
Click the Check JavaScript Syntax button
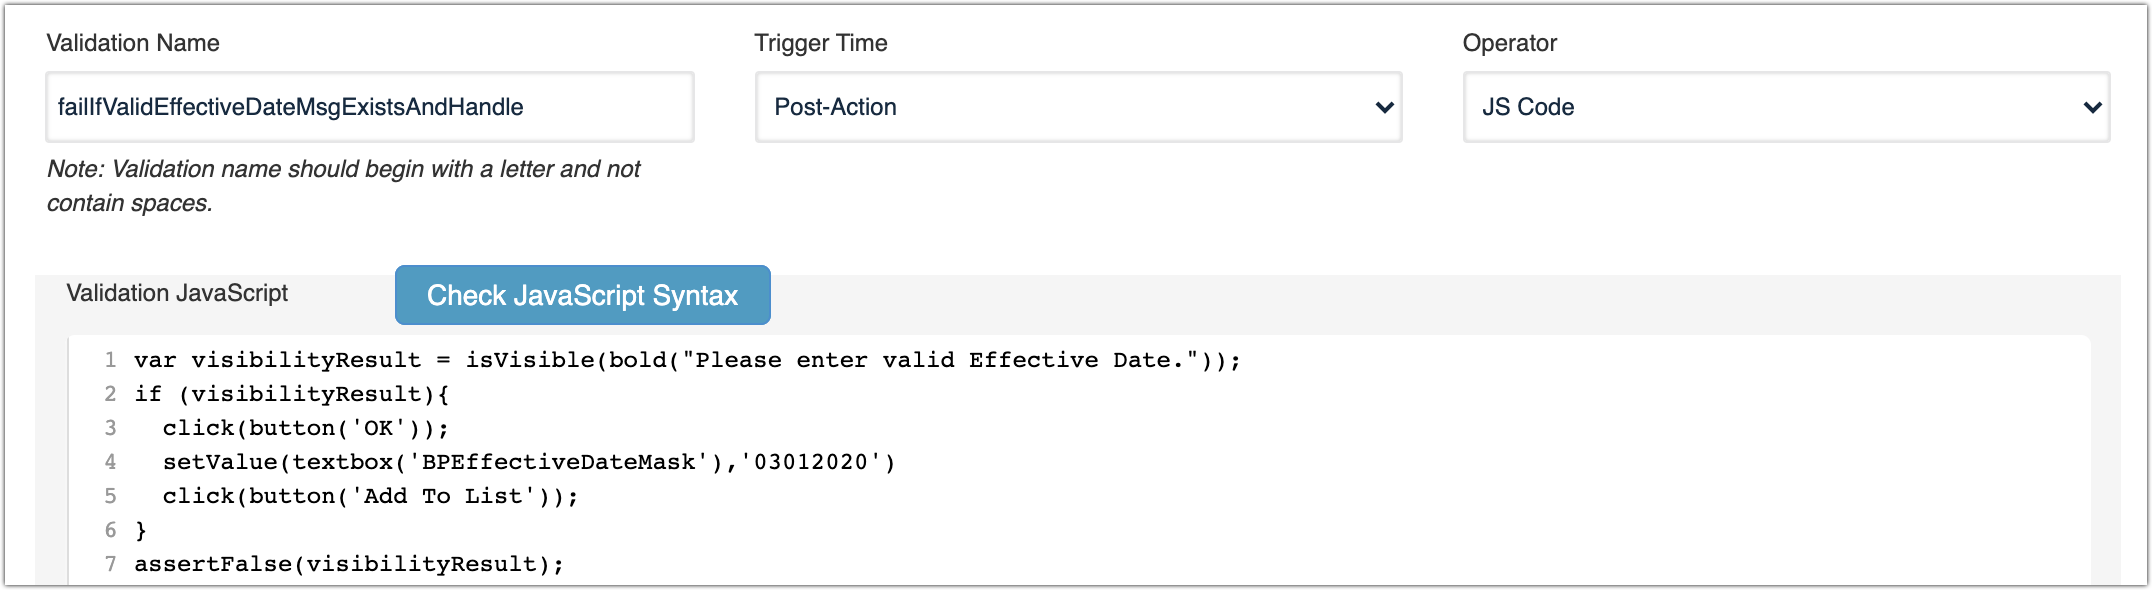click(583, 295)
